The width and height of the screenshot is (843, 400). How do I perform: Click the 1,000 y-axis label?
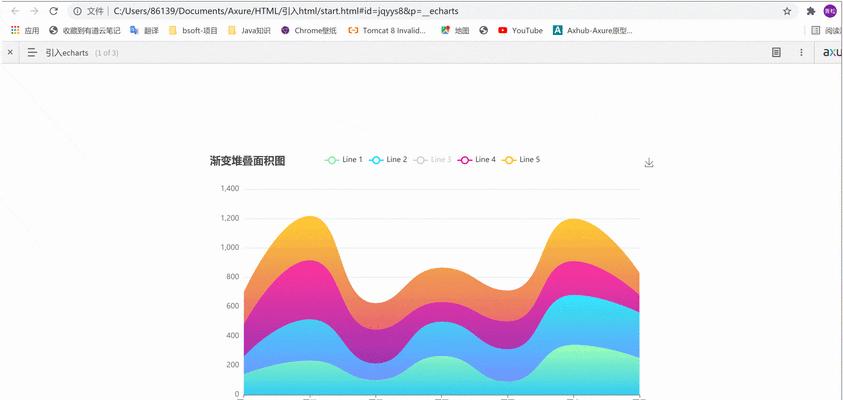tap(230, 247)
